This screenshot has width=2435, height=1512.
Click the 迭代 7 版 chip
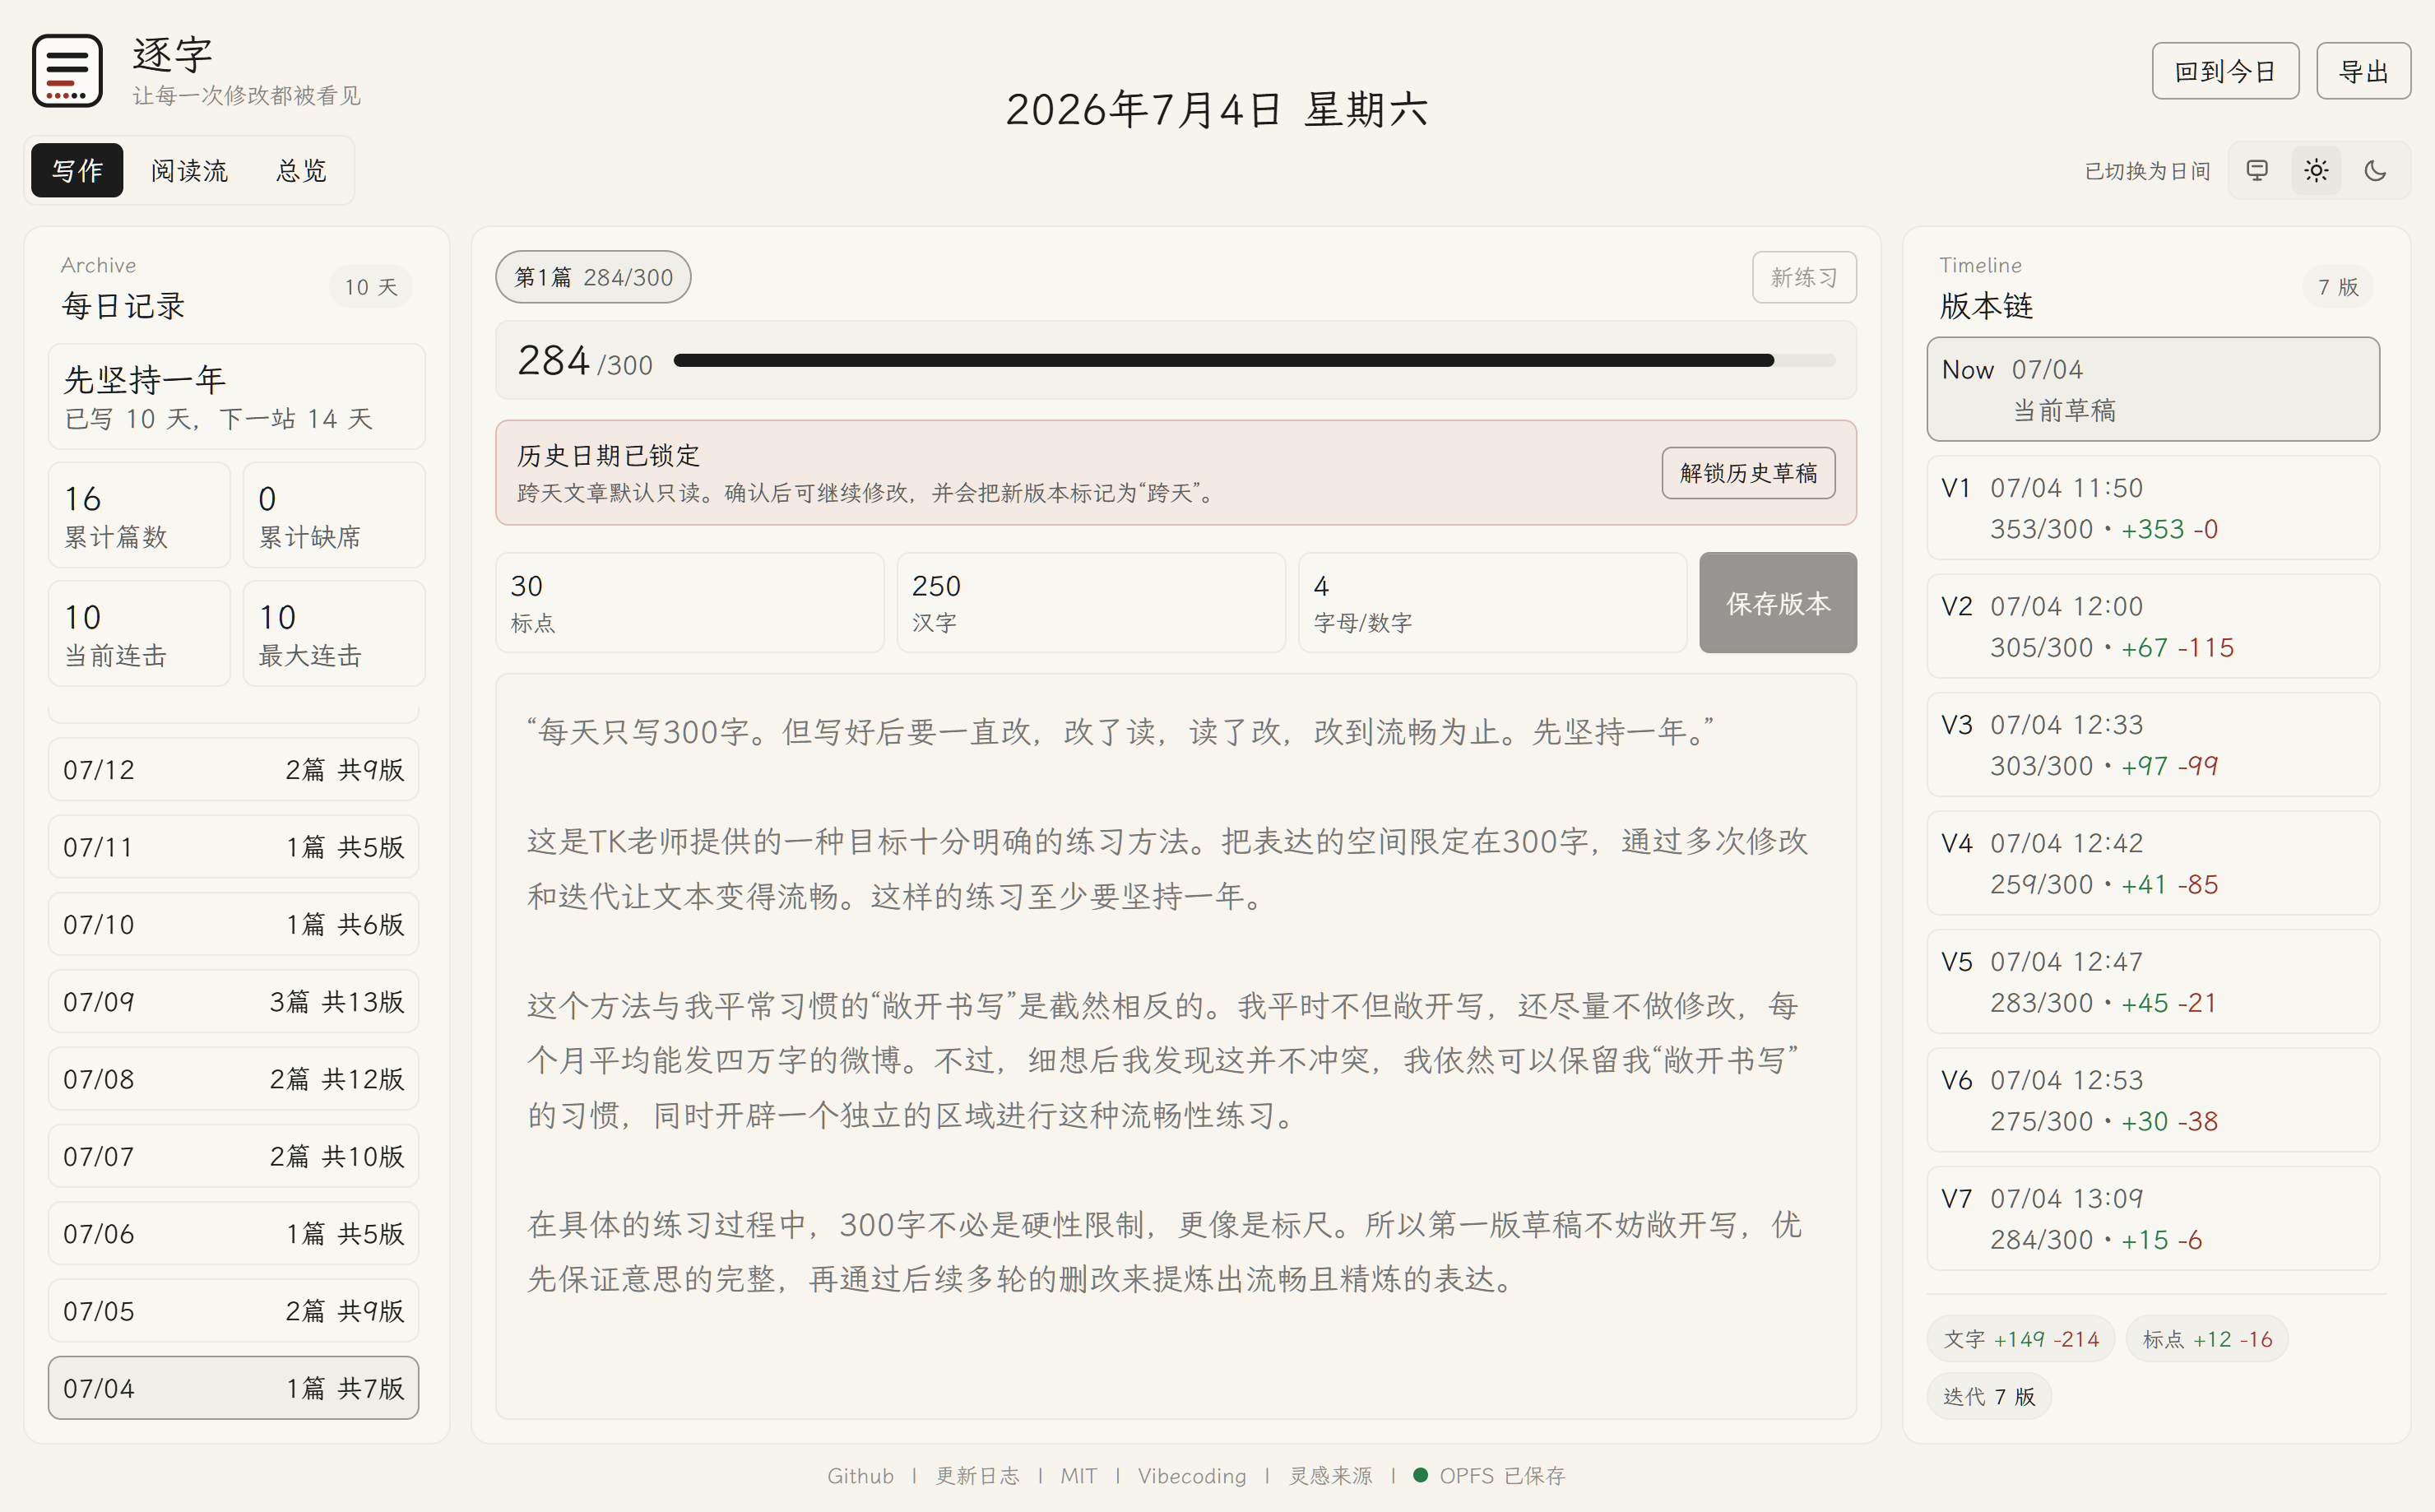click(x=1989, y=1396)
